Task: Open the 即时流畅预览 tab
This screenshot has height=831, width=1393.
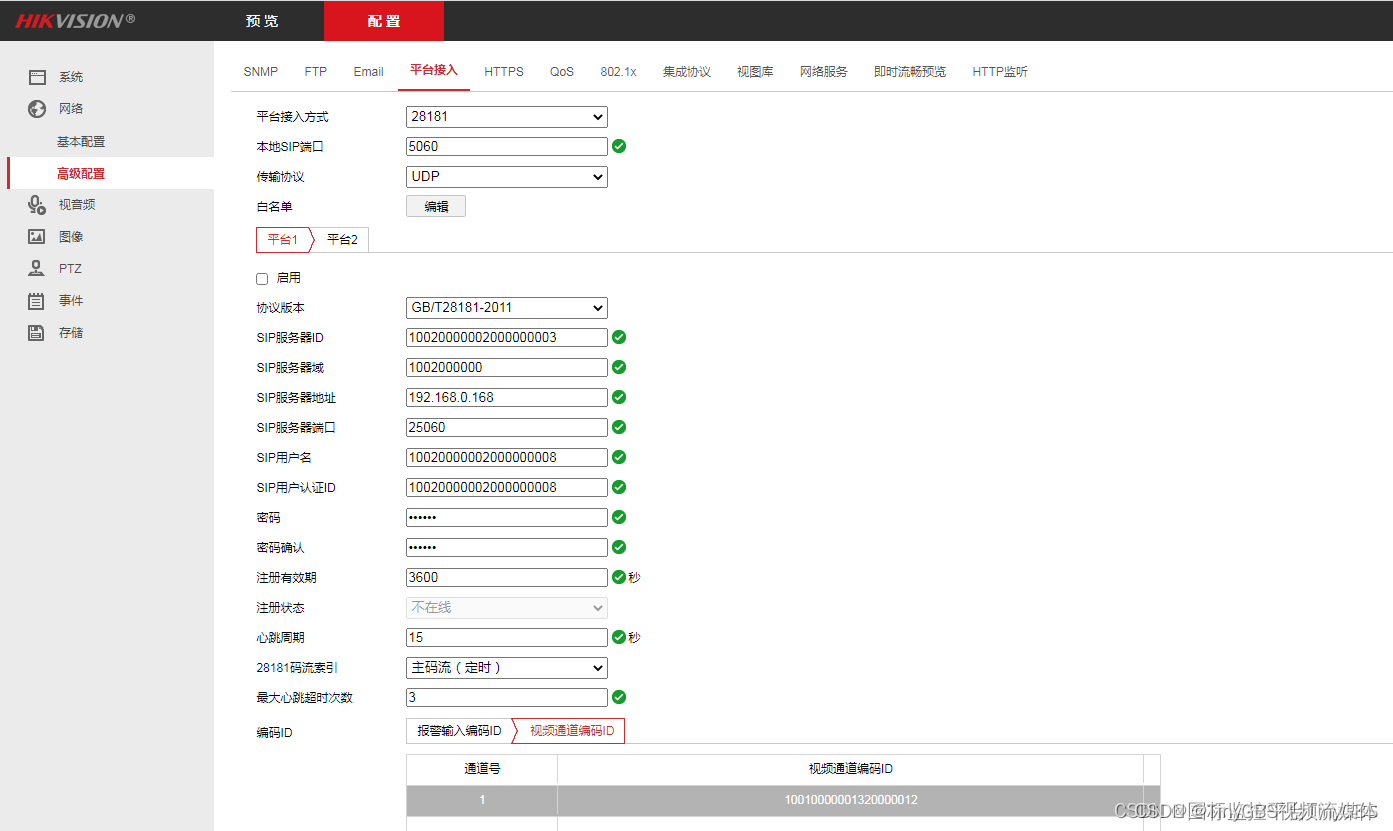Action: tap(910, 72)
